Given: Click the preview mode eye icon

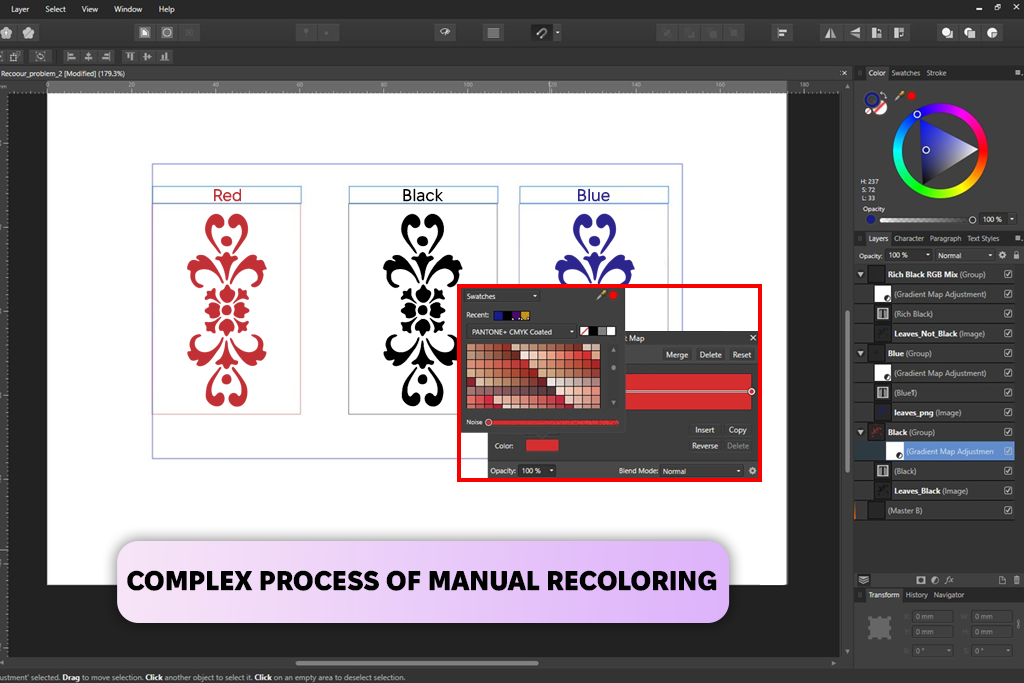Looking at the screenshot, I should click(445, 32).
